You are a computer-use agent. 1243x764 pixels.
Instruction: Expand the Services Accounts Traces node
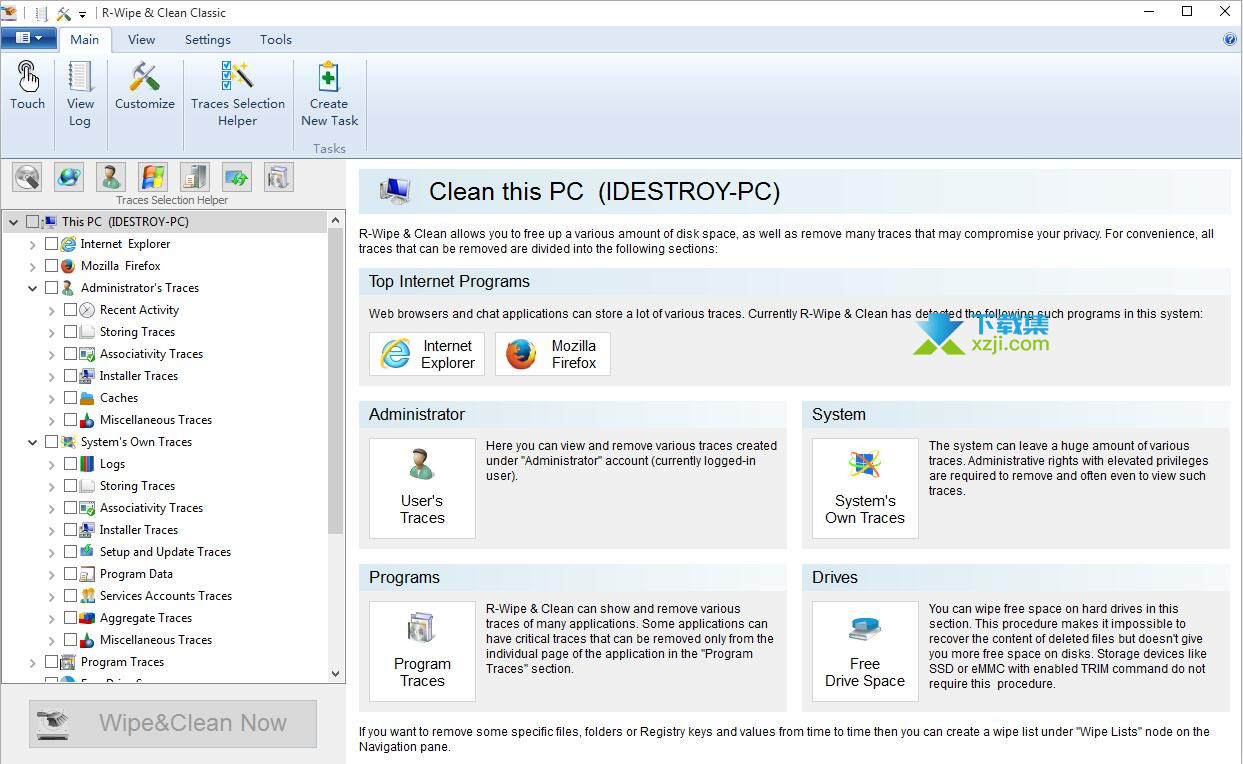click(52, 596)
